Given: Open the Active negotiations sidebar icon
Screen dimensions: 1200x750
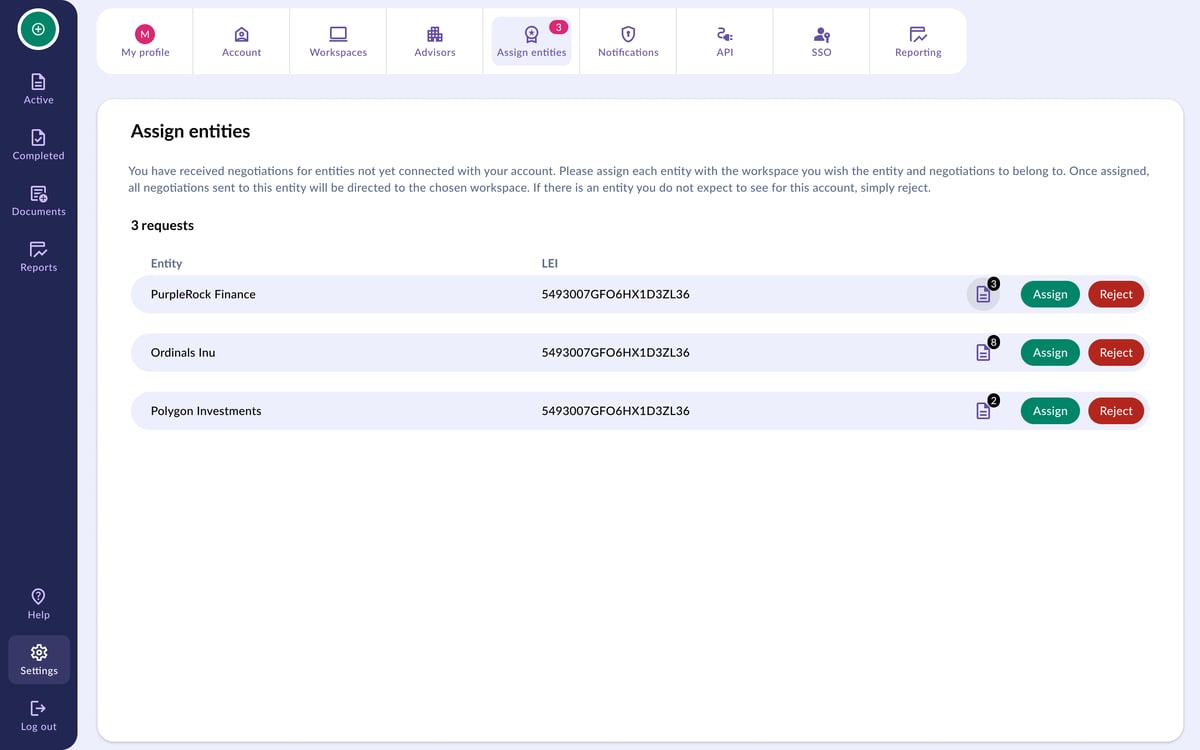Looking at the screenshot, I should point(38,88).
